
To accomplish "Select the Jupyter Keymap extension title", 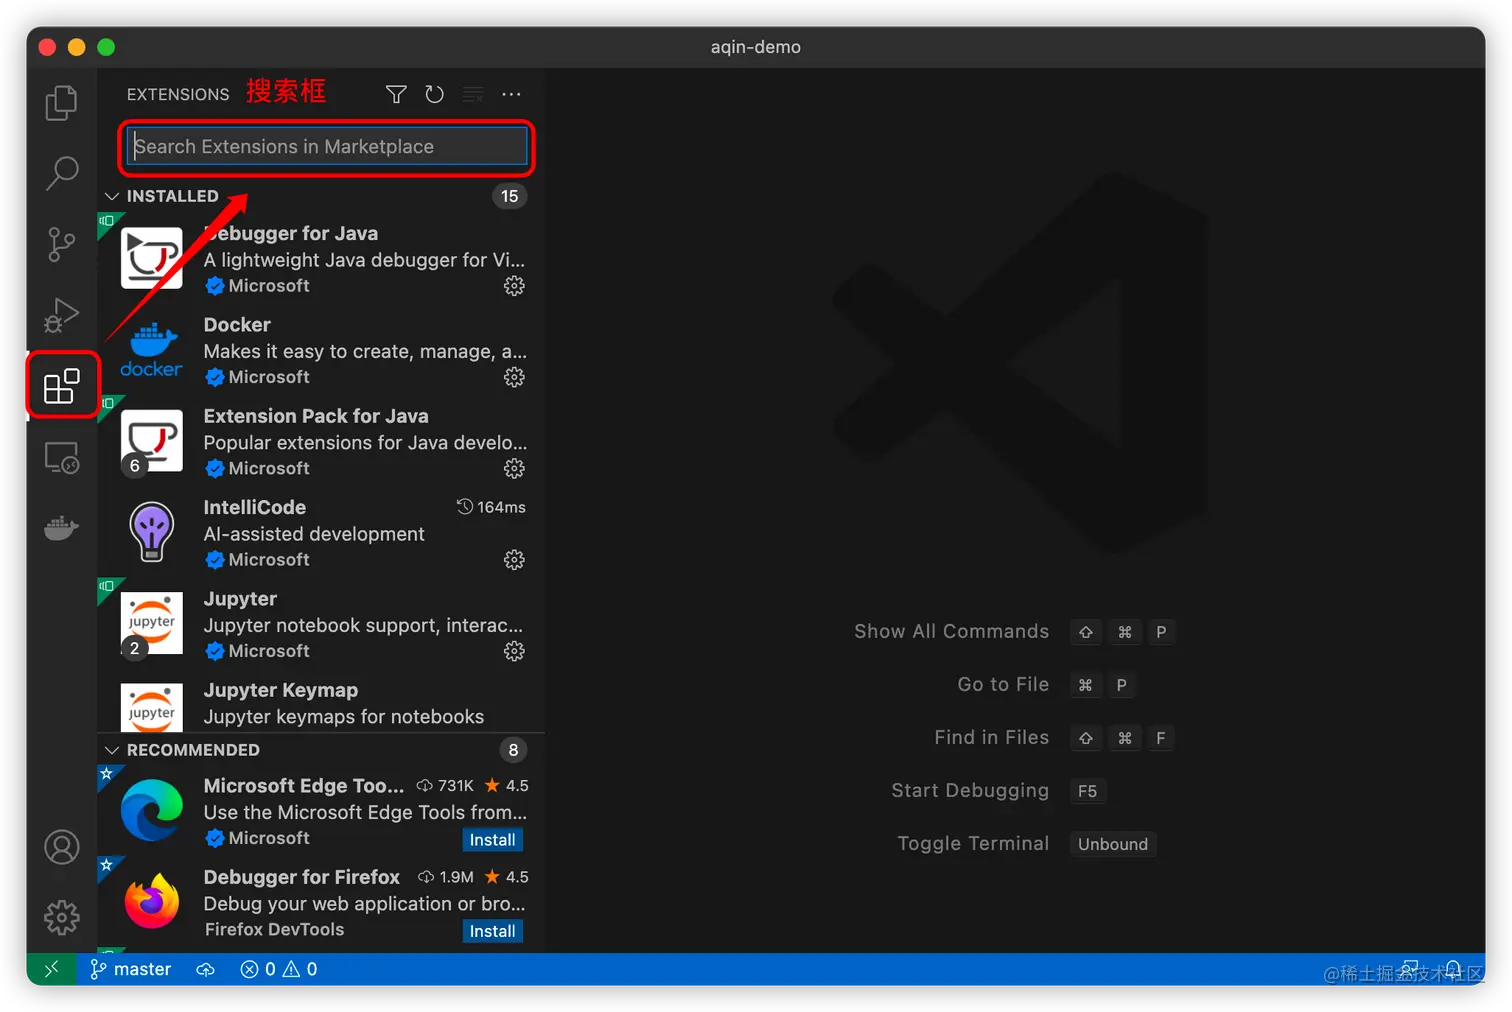I will coord(281,690).
